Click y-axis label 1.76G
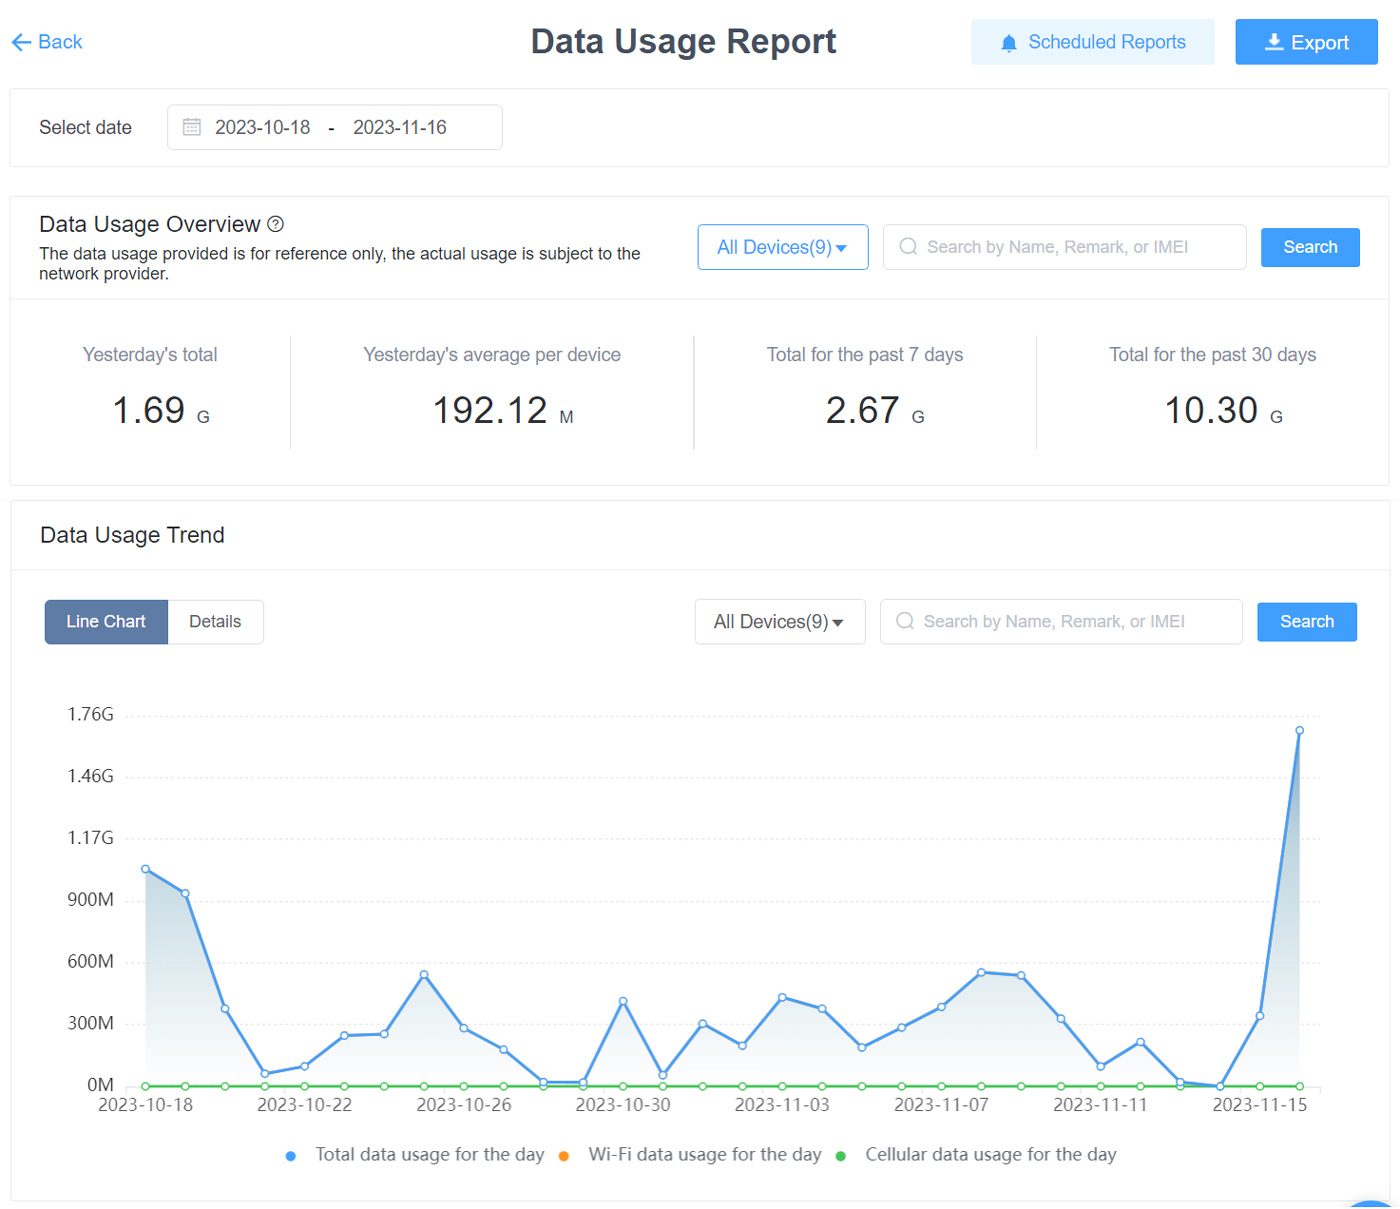The image size is (1400, 1209). point(91,715)
